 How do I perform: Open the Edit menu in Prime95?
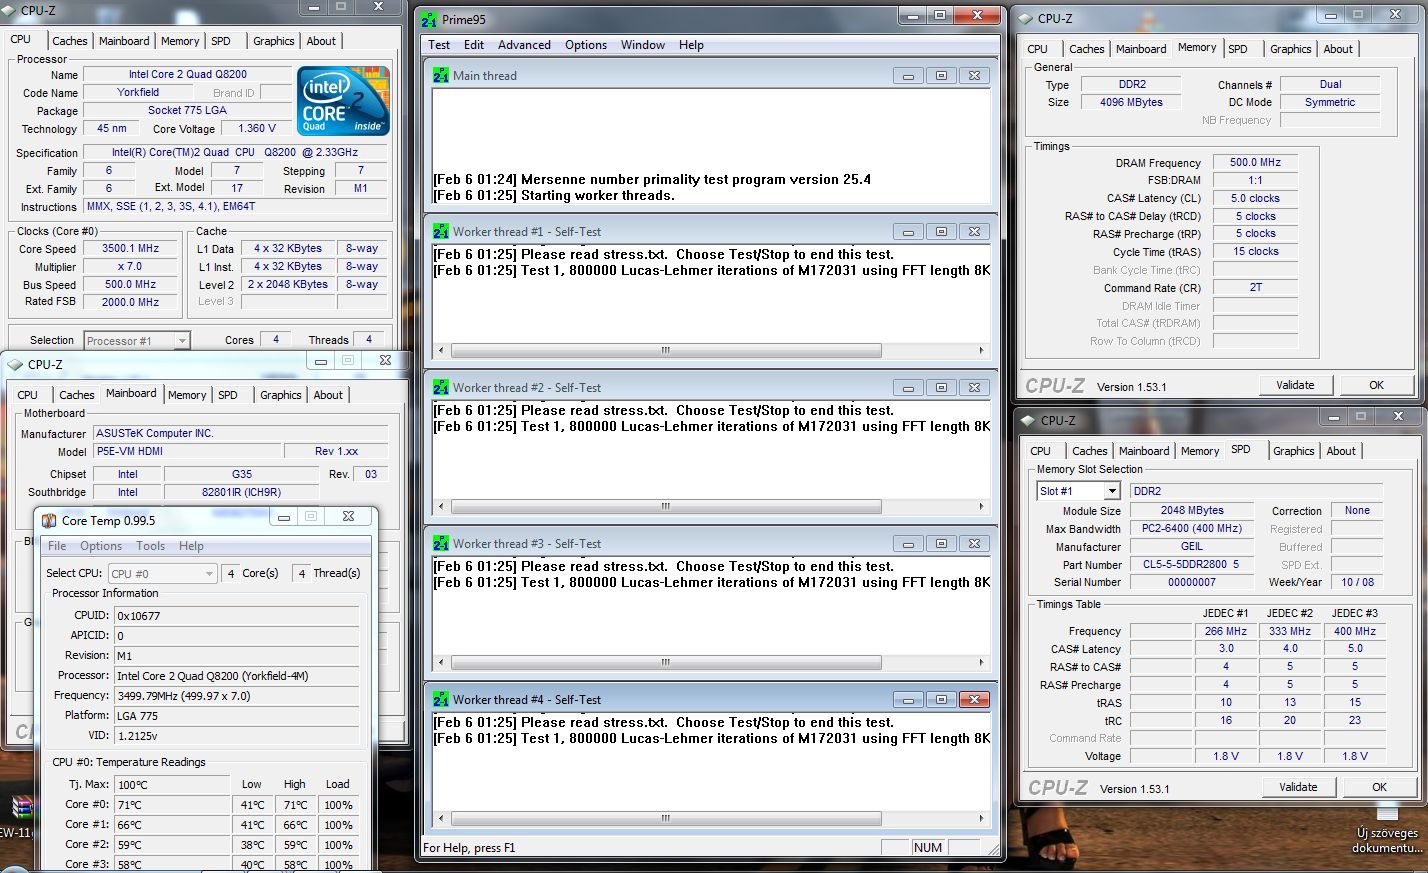tap(474, 45)
